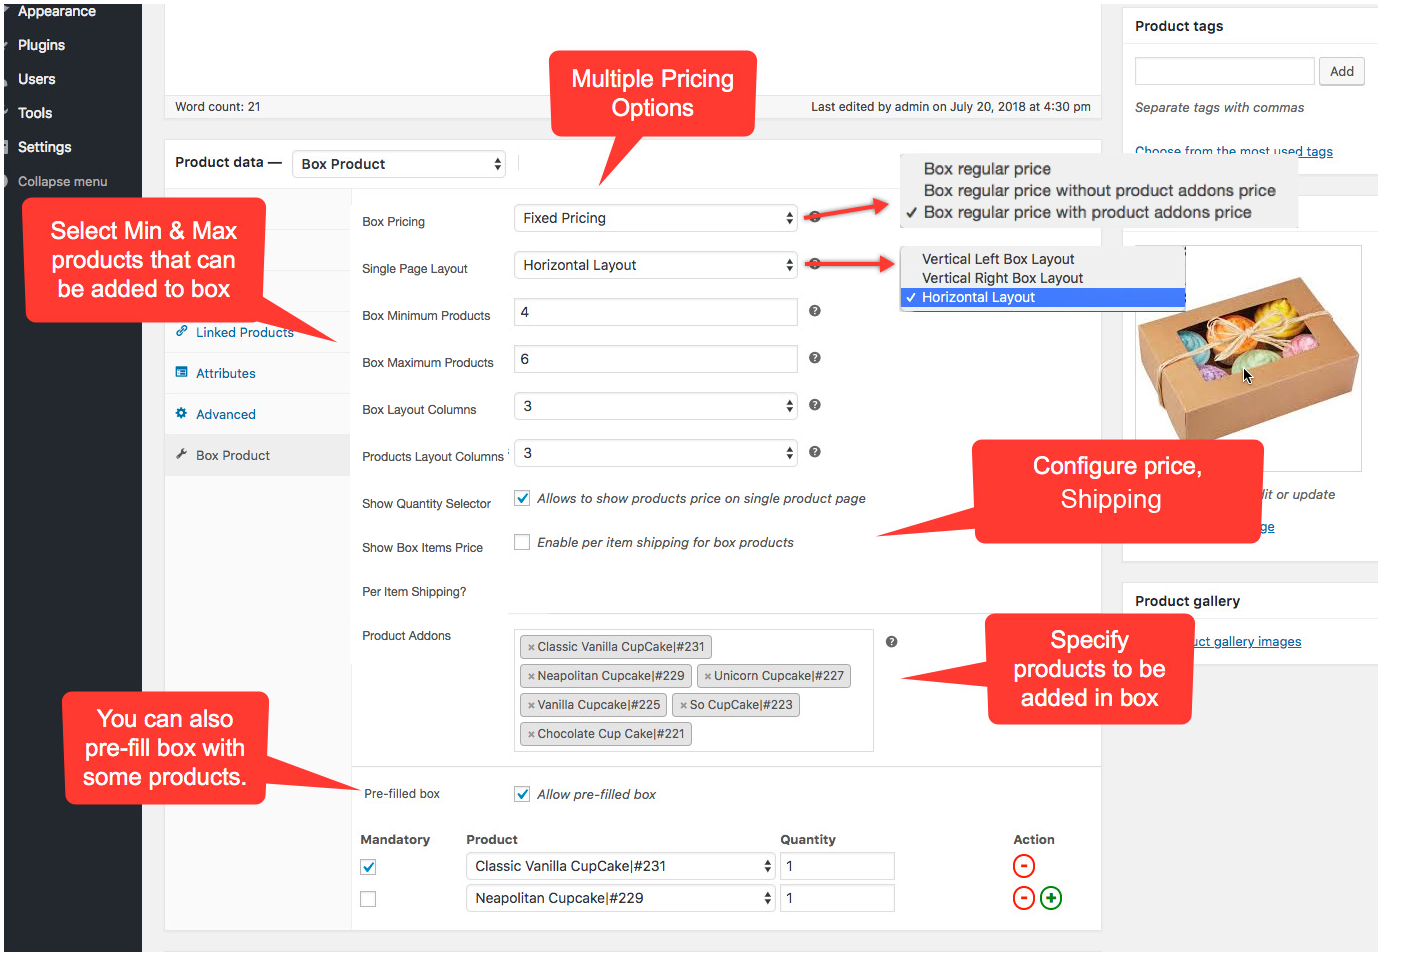
Task: Open the Box Pricing Fixed Pricing dropdown
Action: 656,218
